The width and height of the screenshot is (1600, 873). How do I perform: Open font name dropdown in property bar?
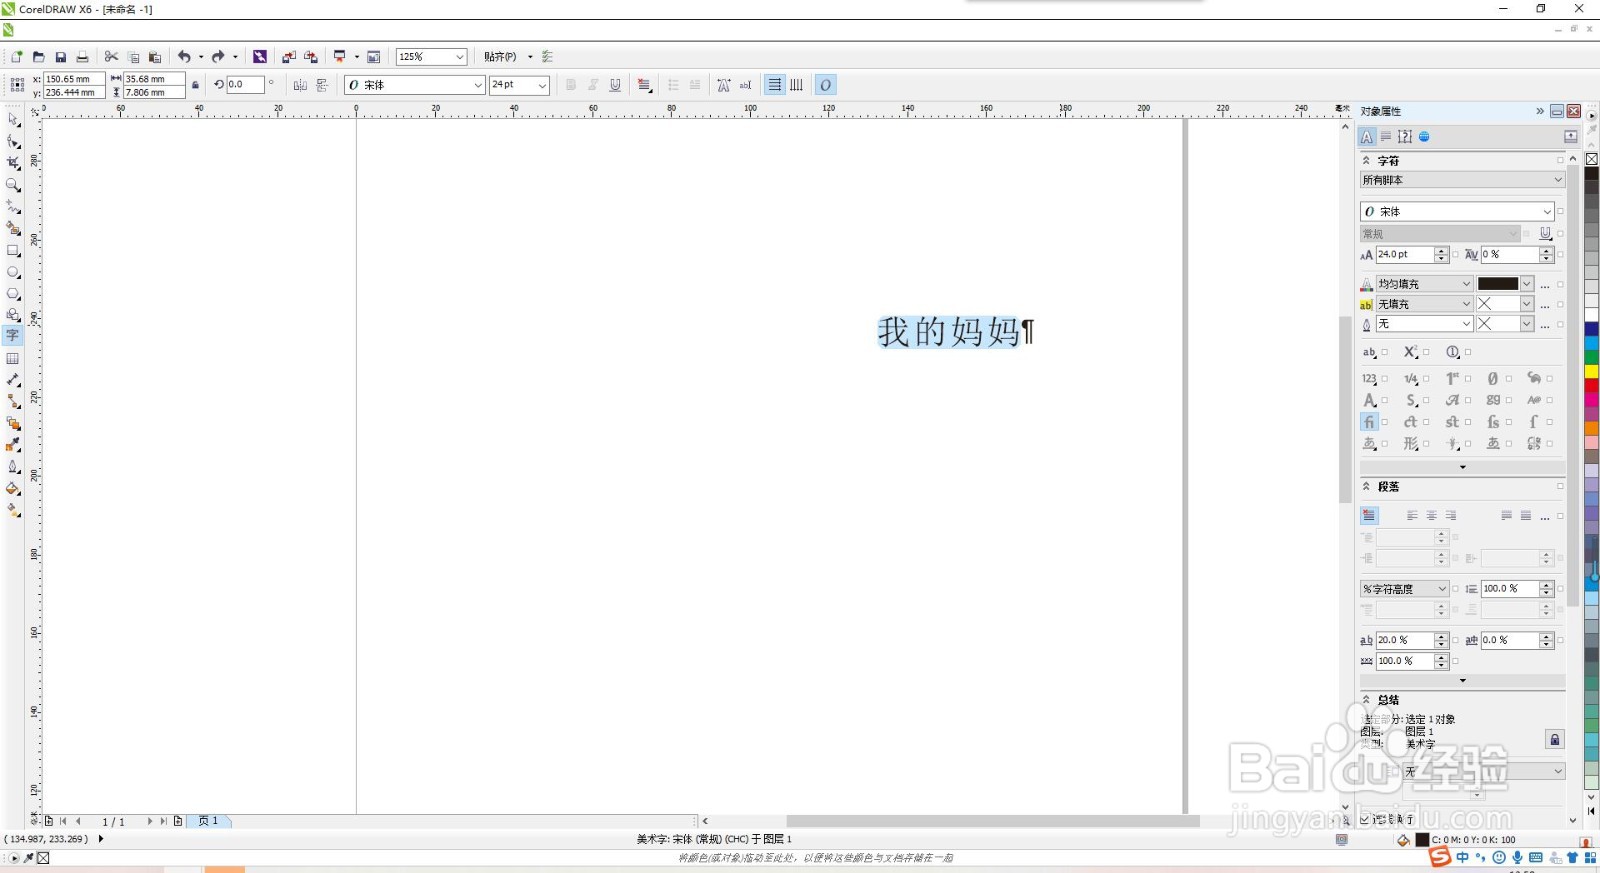[478, 85]
